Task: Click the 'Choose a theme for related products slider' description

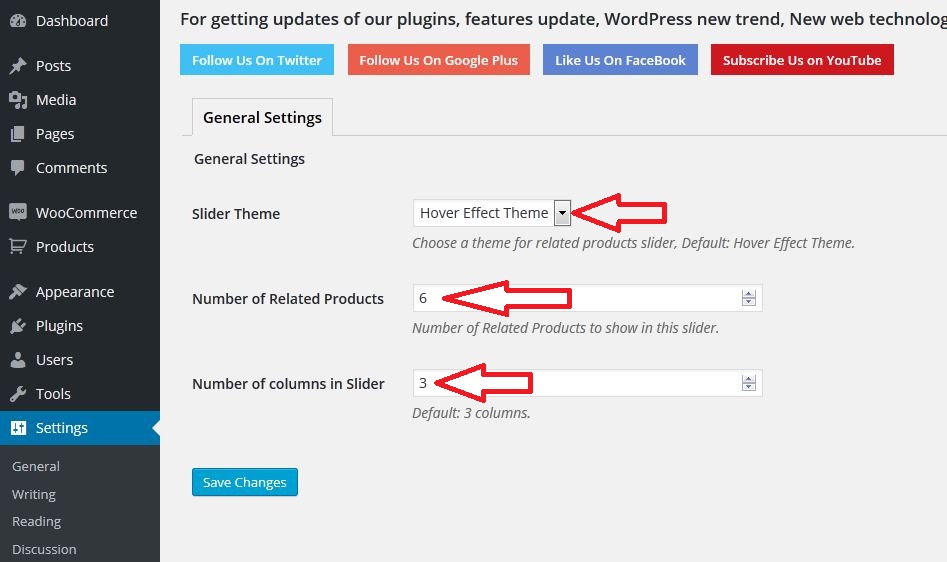Action: point(634,243)
